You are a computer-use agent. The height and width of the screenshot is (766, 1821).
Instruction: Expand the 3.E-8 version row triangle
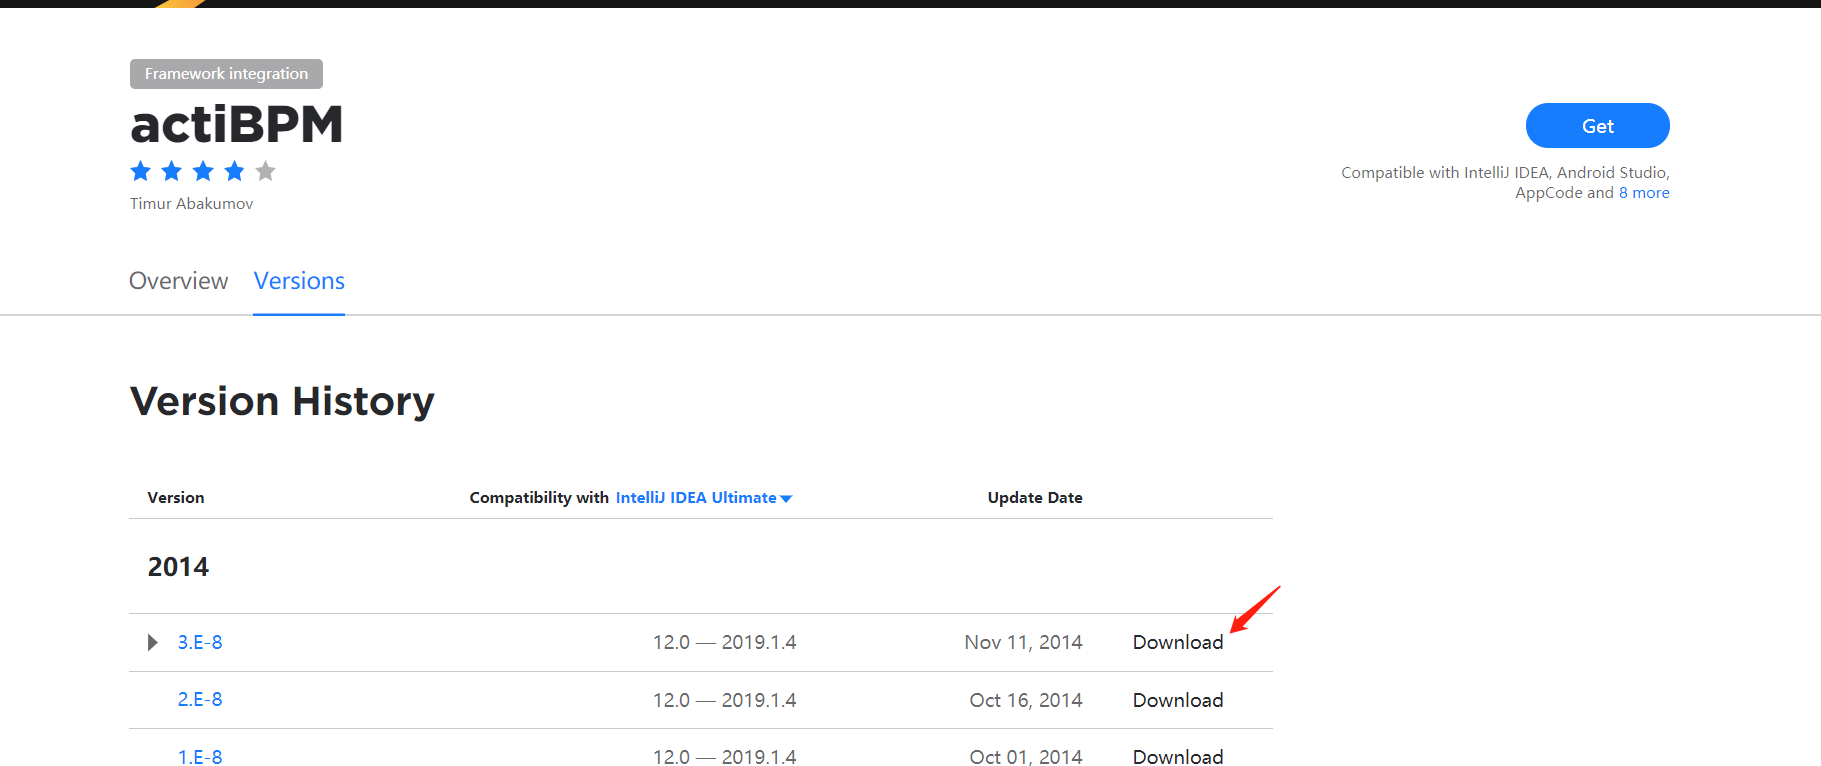pyautogui.click(x=152, y=642)
